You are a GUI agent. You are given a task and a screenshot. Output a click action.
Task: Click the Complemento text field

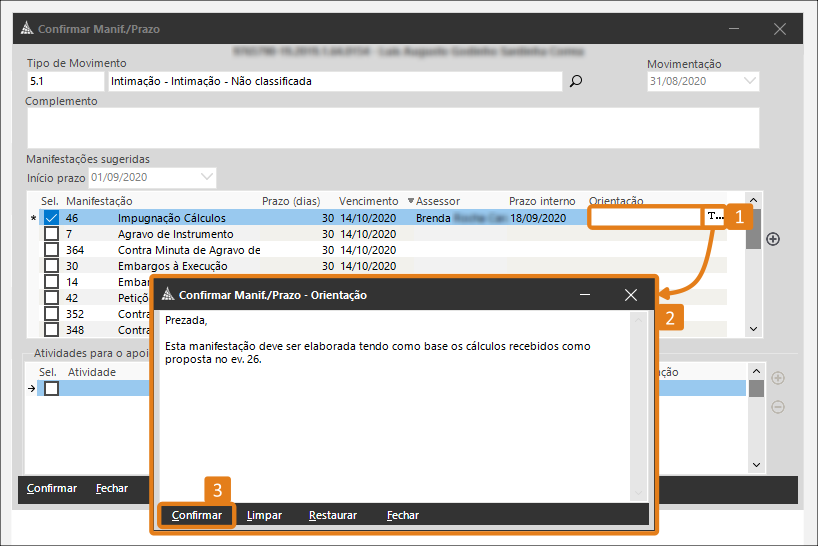pyautogui.click(x=392, y=128)
